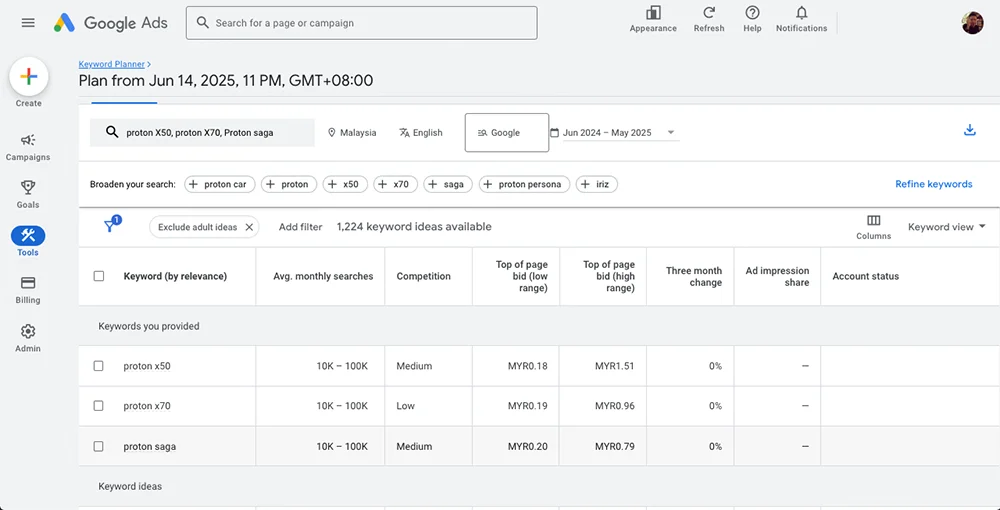This screenshot has width=1000, height=510.
Task: Remove the Exclude adult ideas filter
Action: pyautogui.click(x=249, y=227)
